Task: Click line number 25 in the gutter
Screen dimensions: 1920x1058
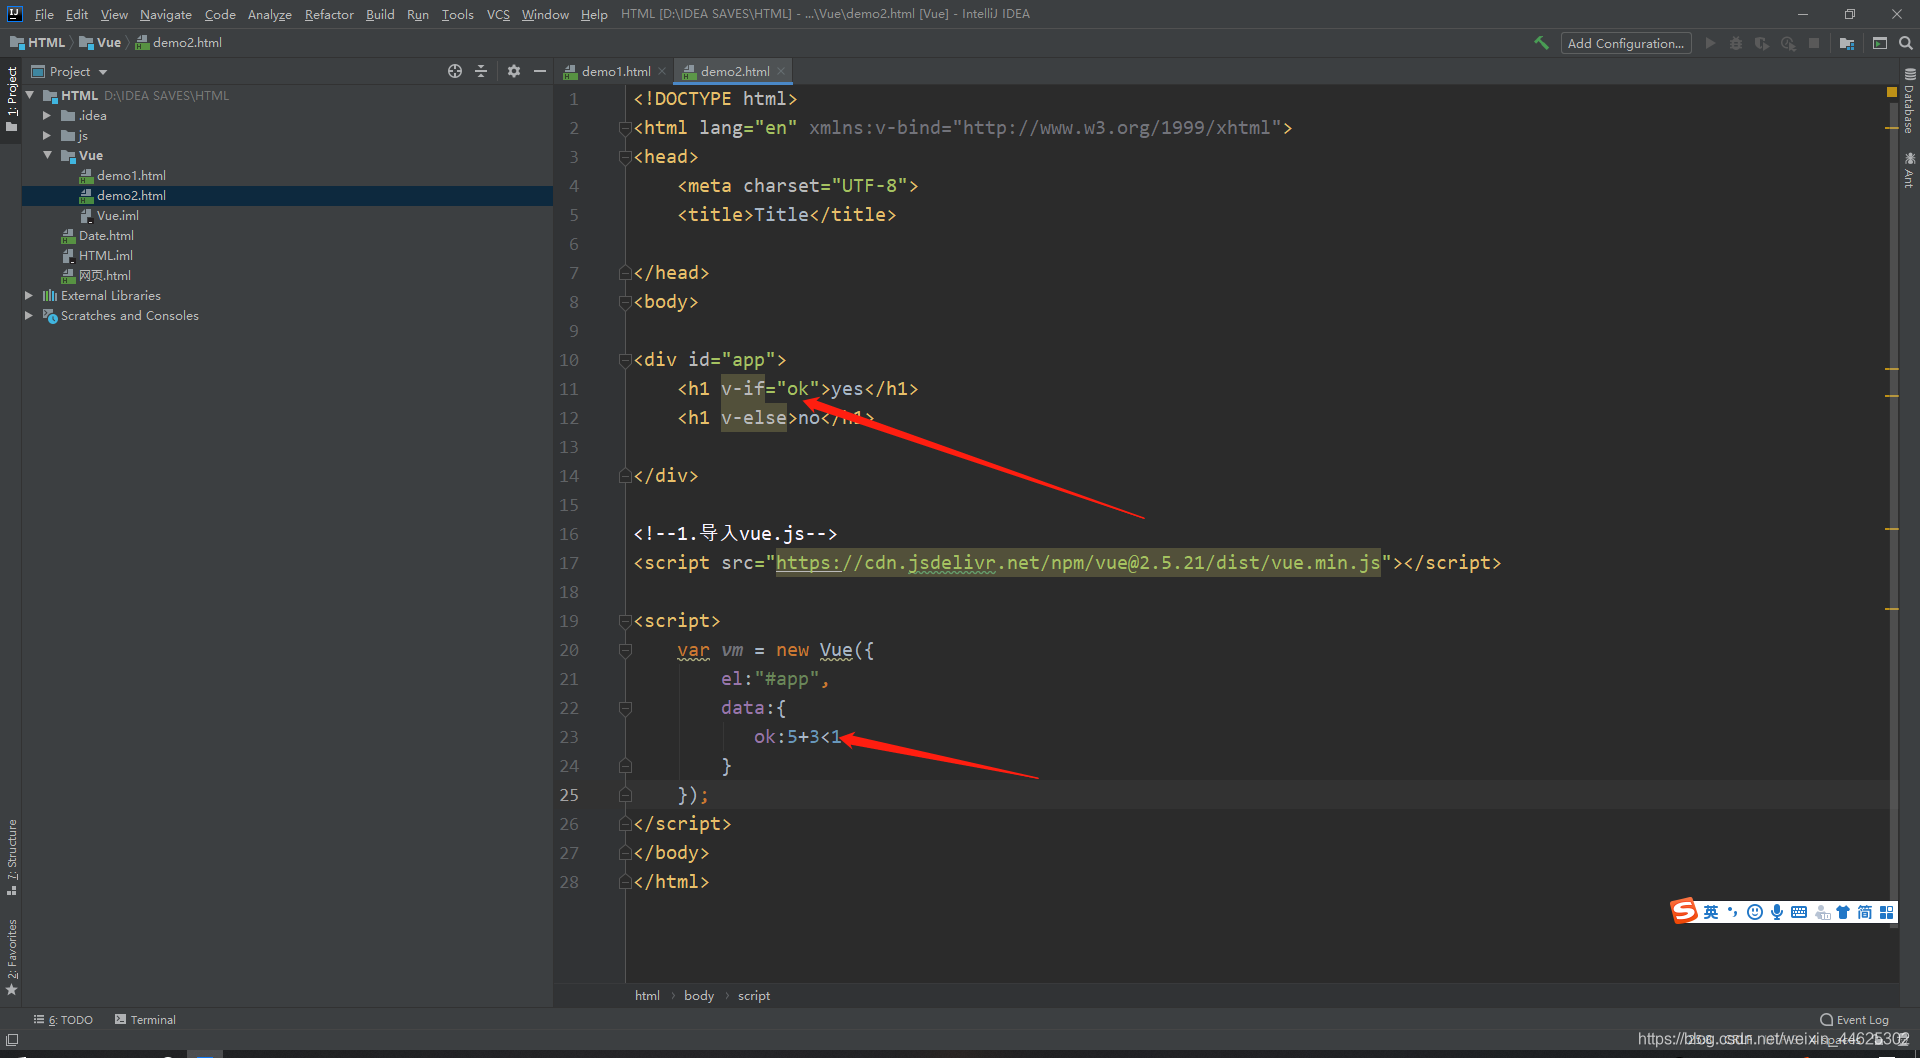Action: (569, 795)
